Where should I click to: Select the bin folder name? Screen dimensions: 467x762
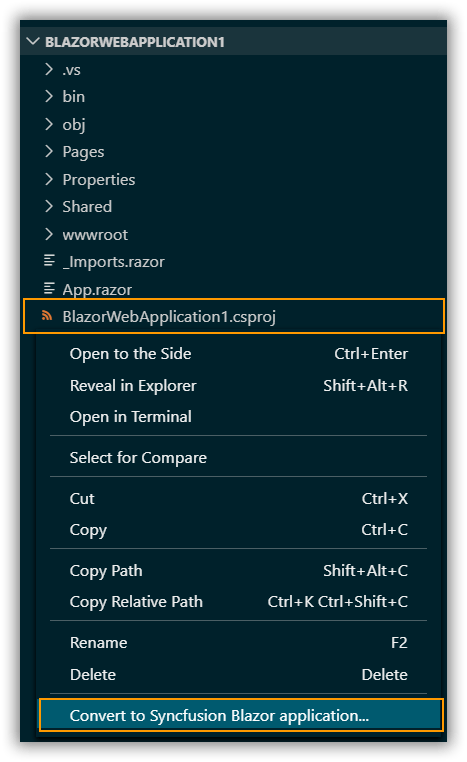click(73, 97)
